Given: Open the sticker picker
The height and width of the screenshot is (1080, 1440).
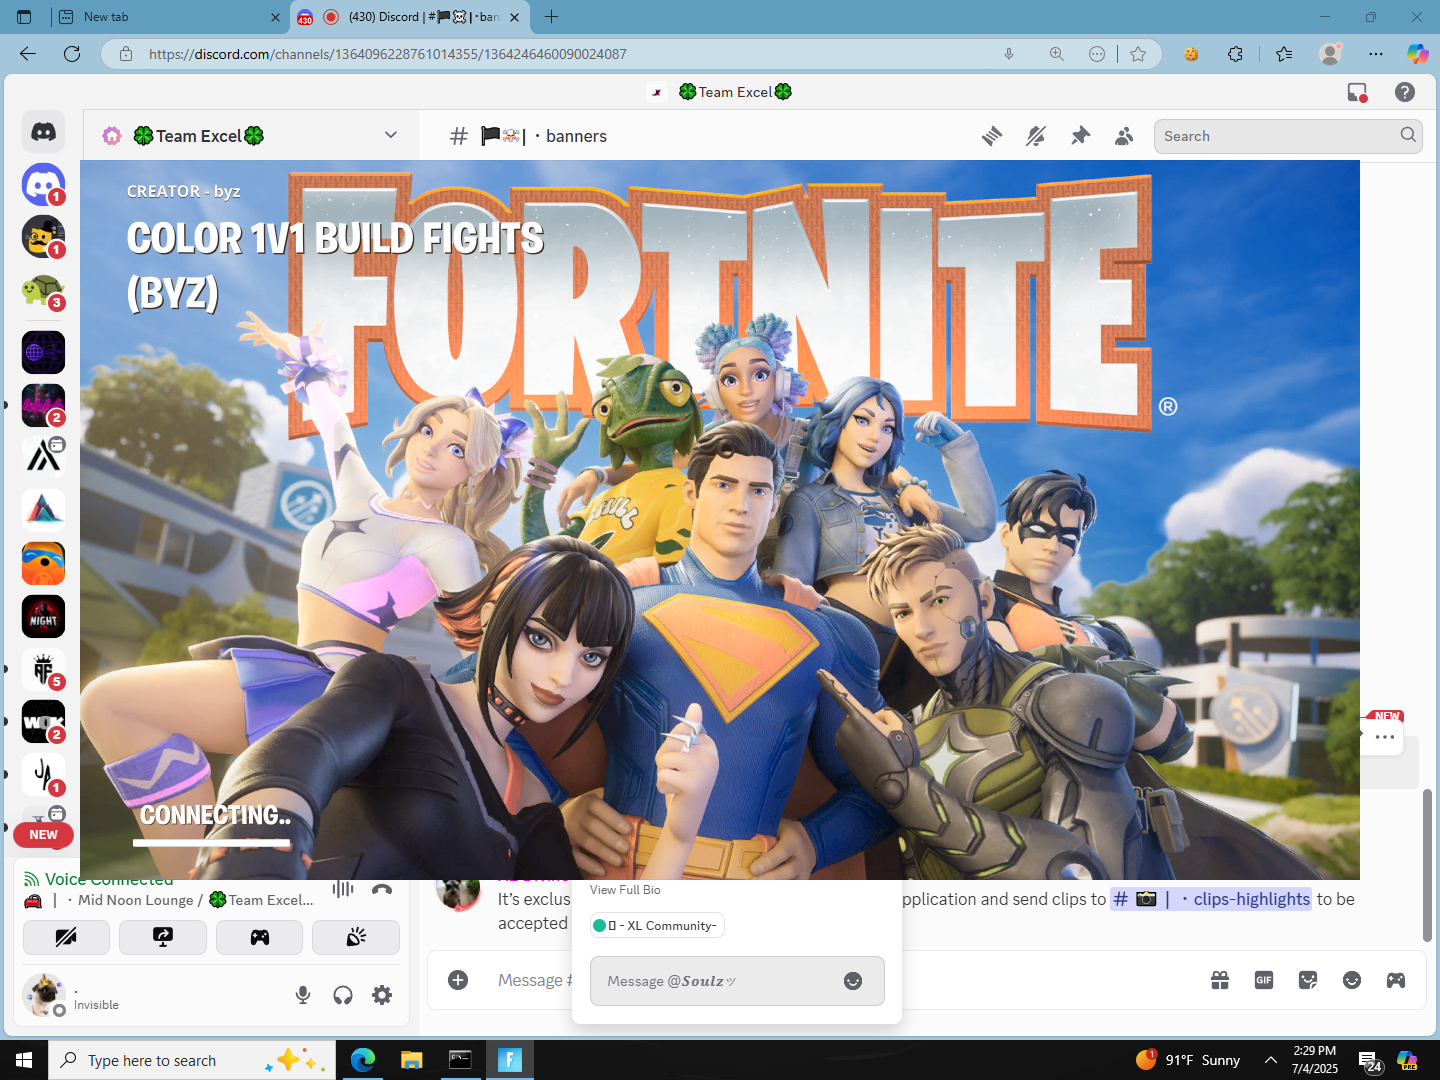Looking at the screenshot, I should click(x=1308, y=980).
